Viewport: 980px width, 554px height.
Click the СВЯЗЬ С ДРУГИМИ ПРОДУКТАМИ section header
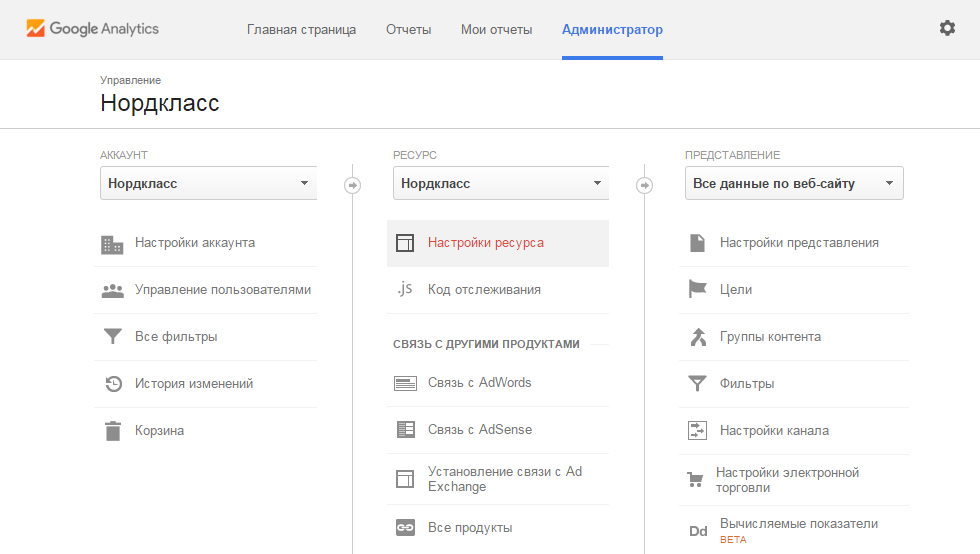tap(486, 344)
